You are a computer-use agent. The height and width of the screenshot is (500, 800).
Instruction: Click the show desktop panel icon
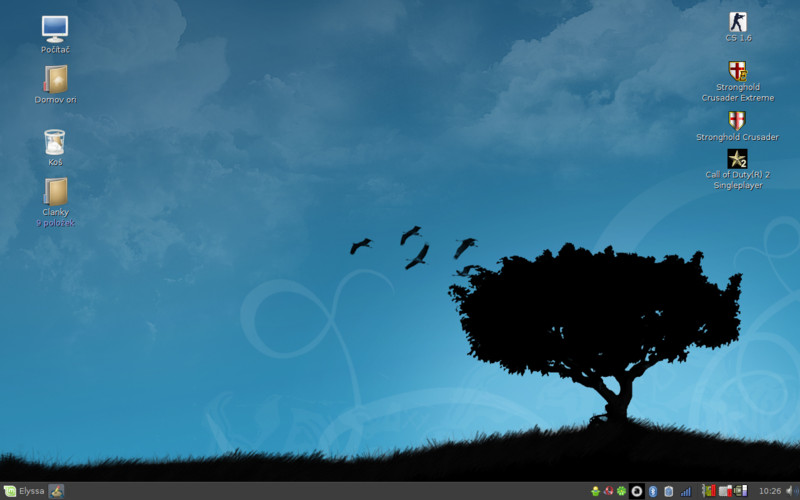(x=56, y=491)
